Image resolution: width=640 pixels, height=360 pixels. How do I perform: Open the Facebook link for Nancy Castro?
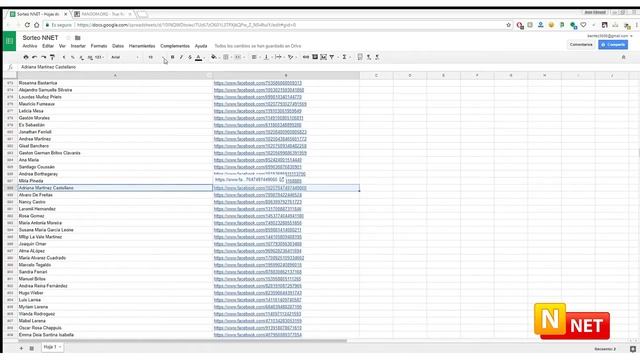258,202
